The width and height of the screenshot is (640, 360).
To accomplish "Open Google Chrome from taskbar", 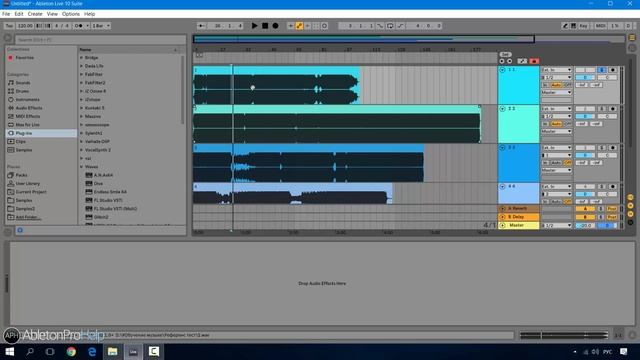I will click(x=71, y=351).
